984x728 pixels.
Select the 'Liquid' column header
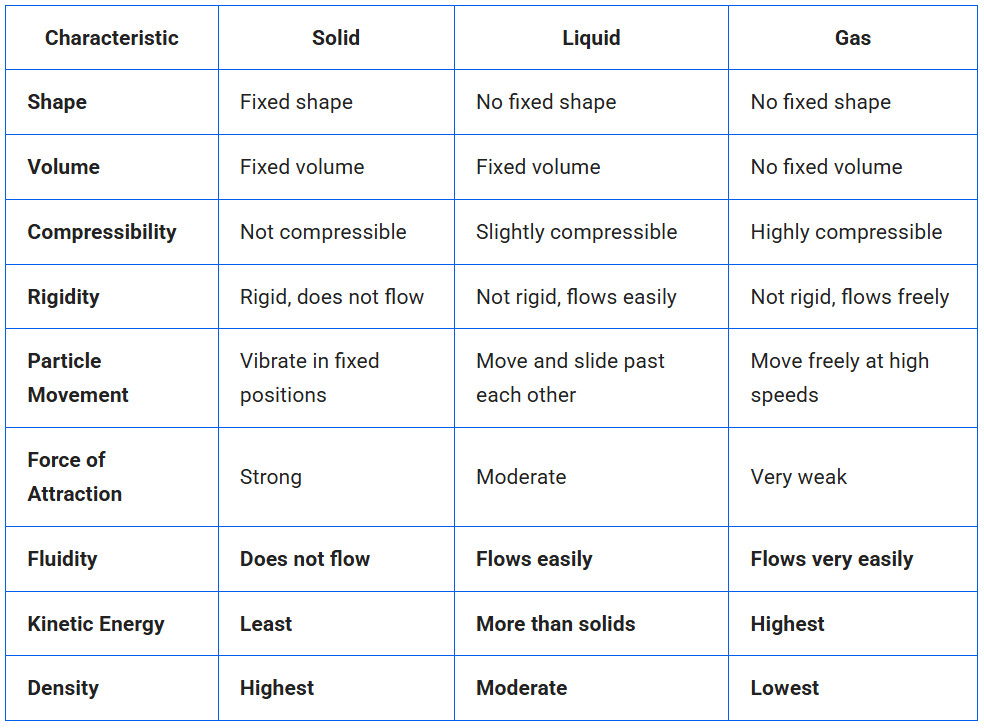pyautogui.click(x=591, y=38)
